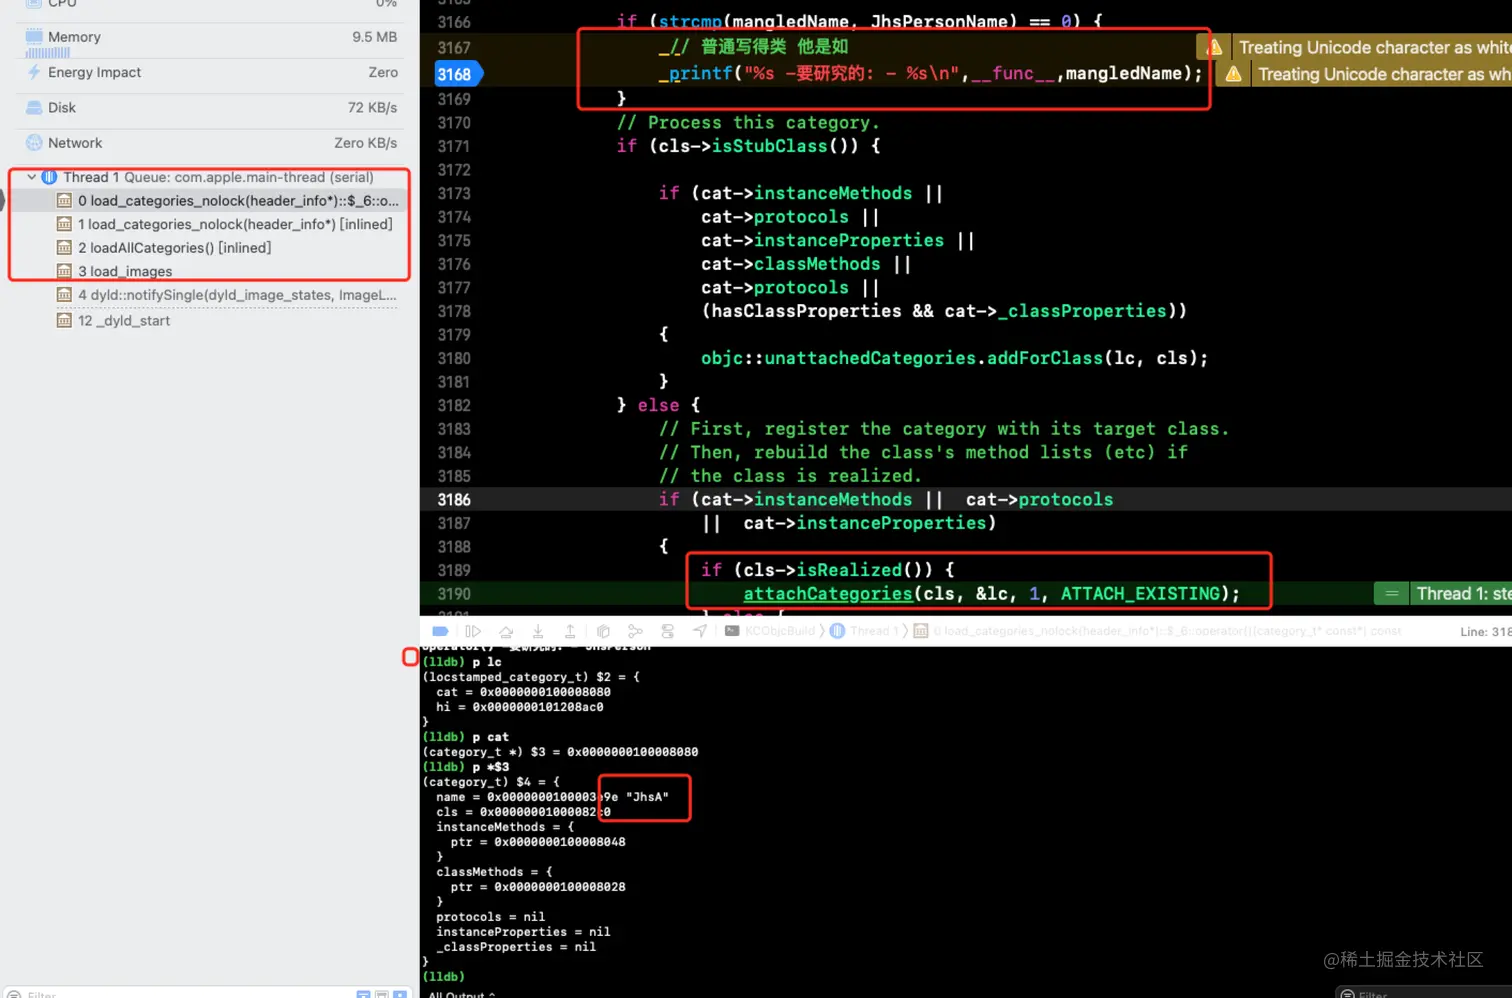
Task: Select frame 12 _dyld_start
Action: pyautogui.click(x=114, y=321)
